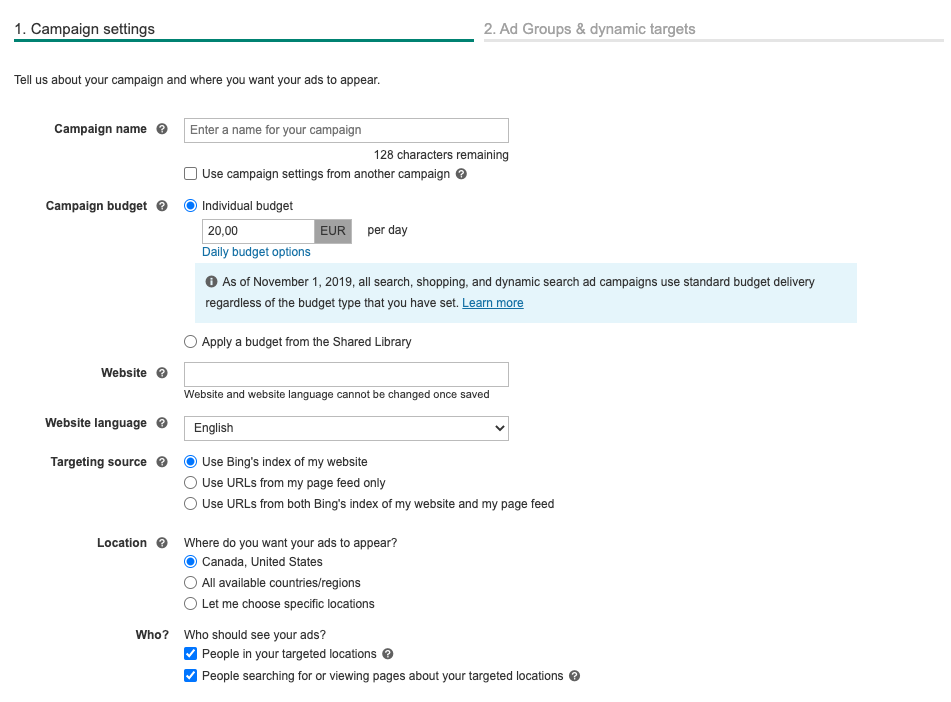Select Apply a budget from the Shared Library

click(190, 342)
